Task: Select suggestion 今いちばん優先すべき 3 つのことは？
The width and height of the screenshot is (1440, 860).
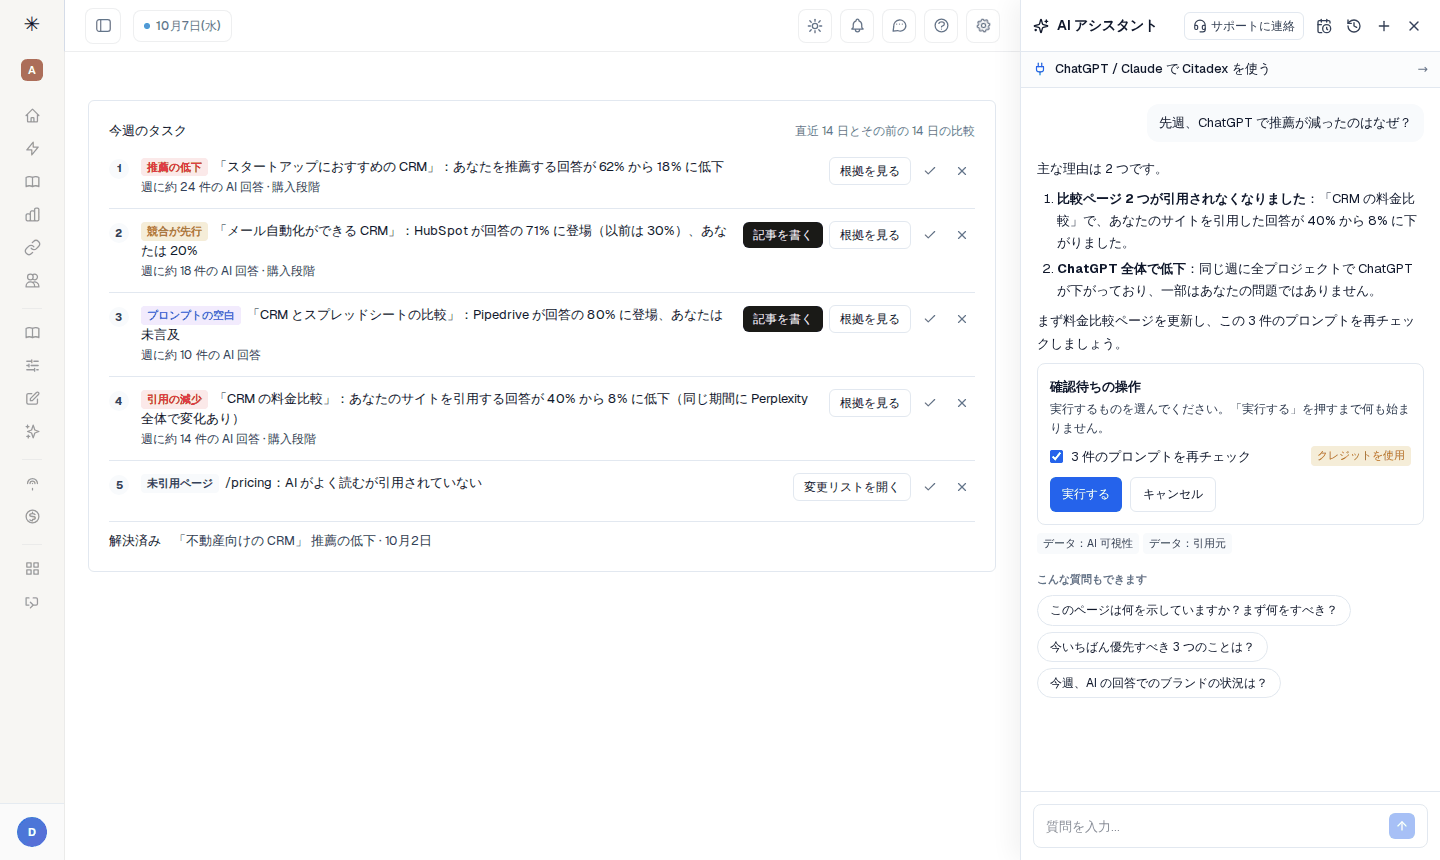Action: coord(1152,647)
